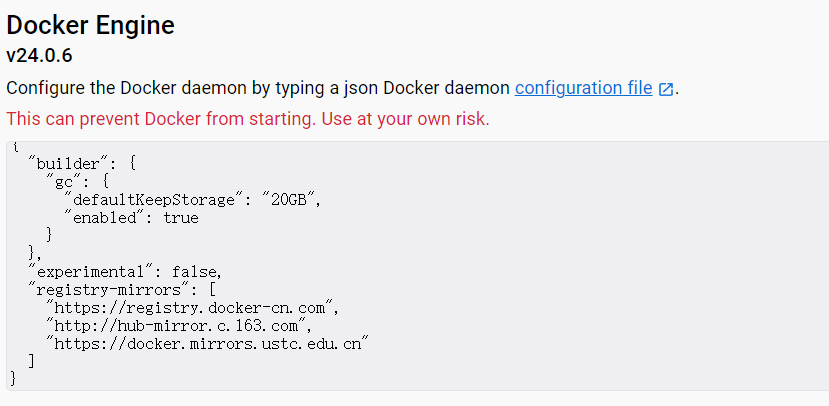Click the true value after "enabled"

click(x=181, y=217)
